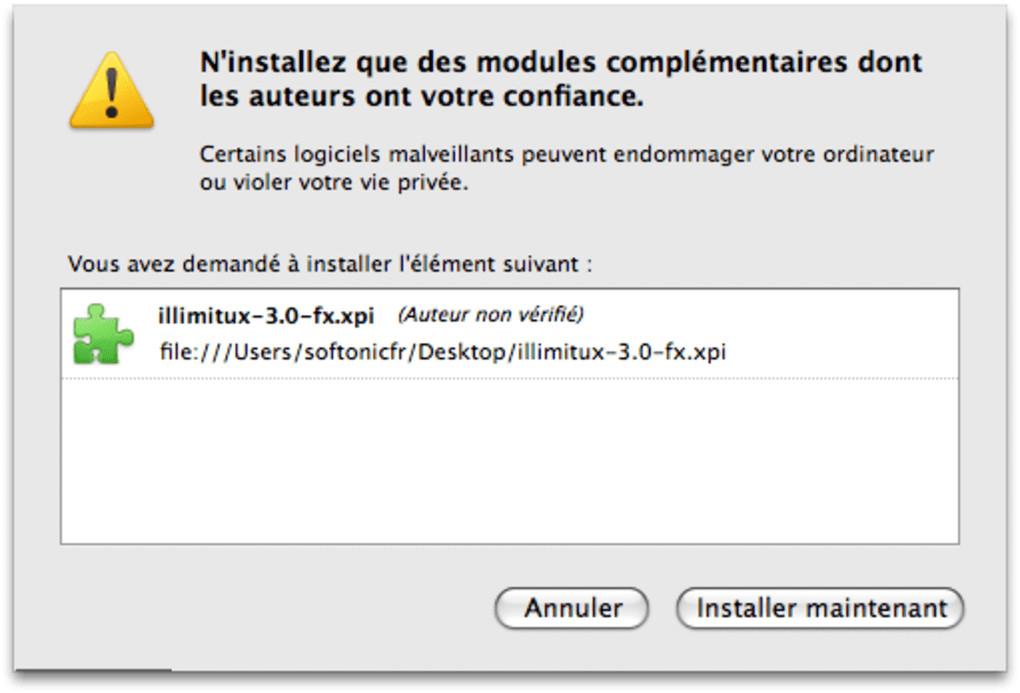This screenshot has height=693, width=1020.
Task: Click the green puzzle piece add-on icon
Action: coord(103,333)
